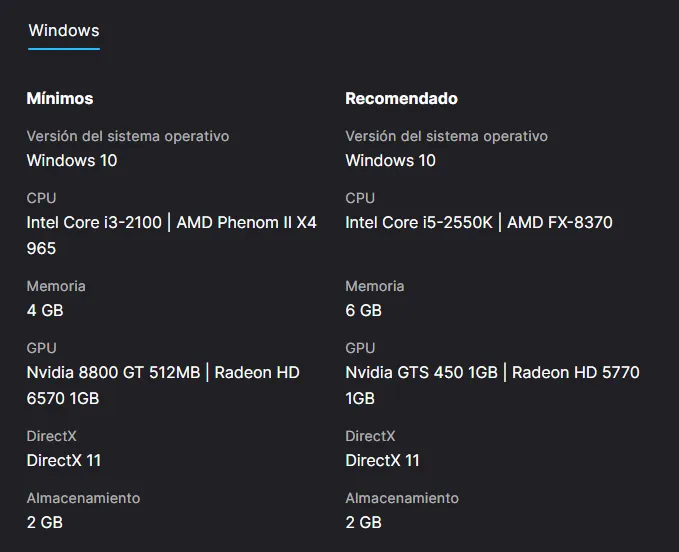Select the Windows tab
679x552 pixels.
pos(64,31)
